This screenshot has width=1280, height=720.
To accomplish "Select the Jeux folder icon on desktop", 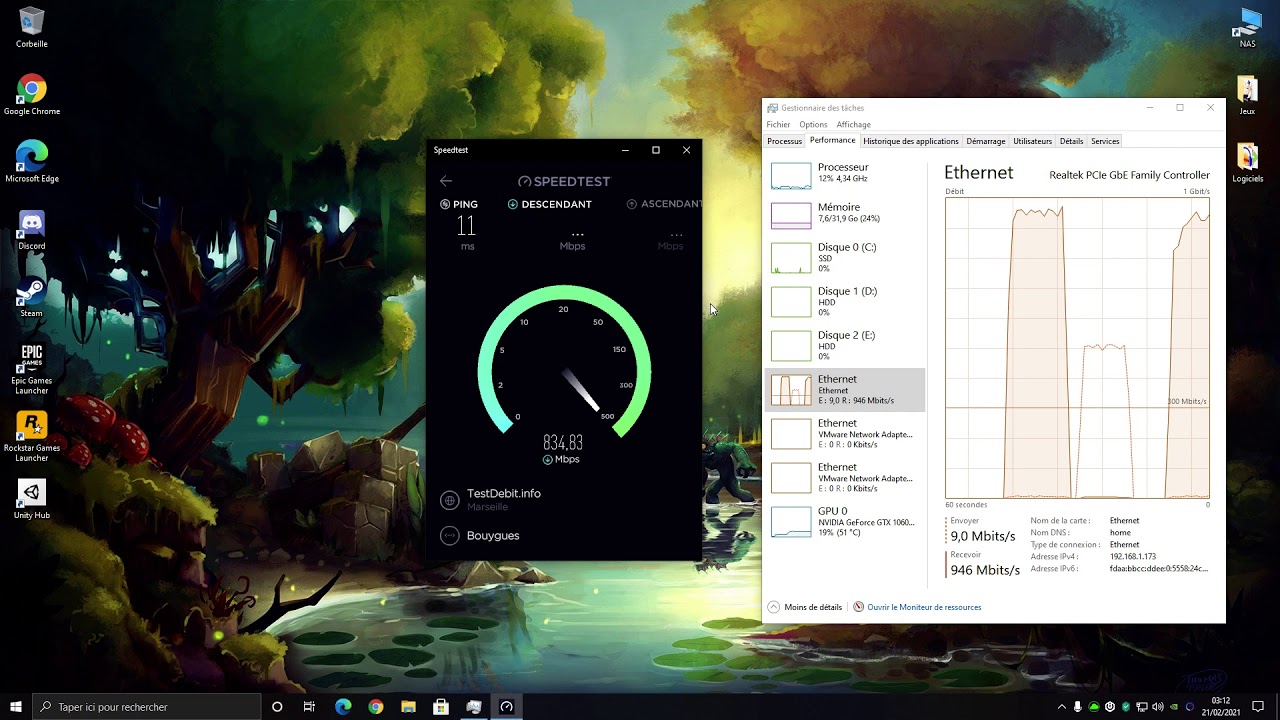I will click(1247, 95).
